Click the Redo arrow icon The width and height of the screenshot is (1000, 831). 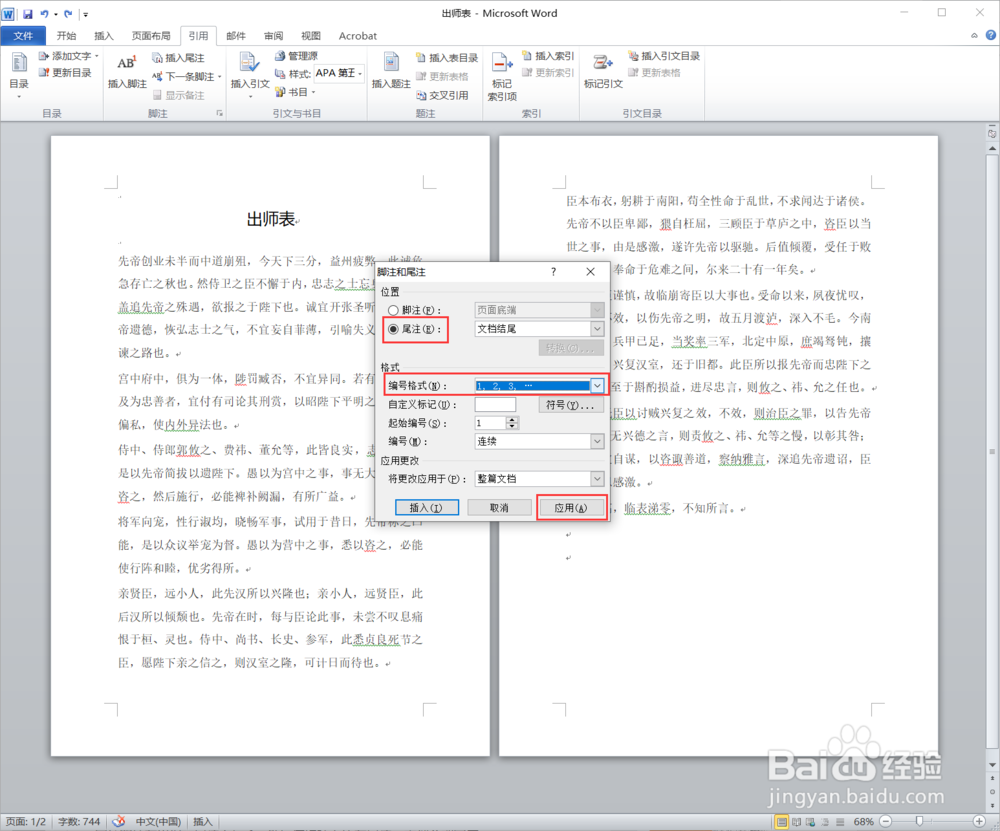point(68,13)
